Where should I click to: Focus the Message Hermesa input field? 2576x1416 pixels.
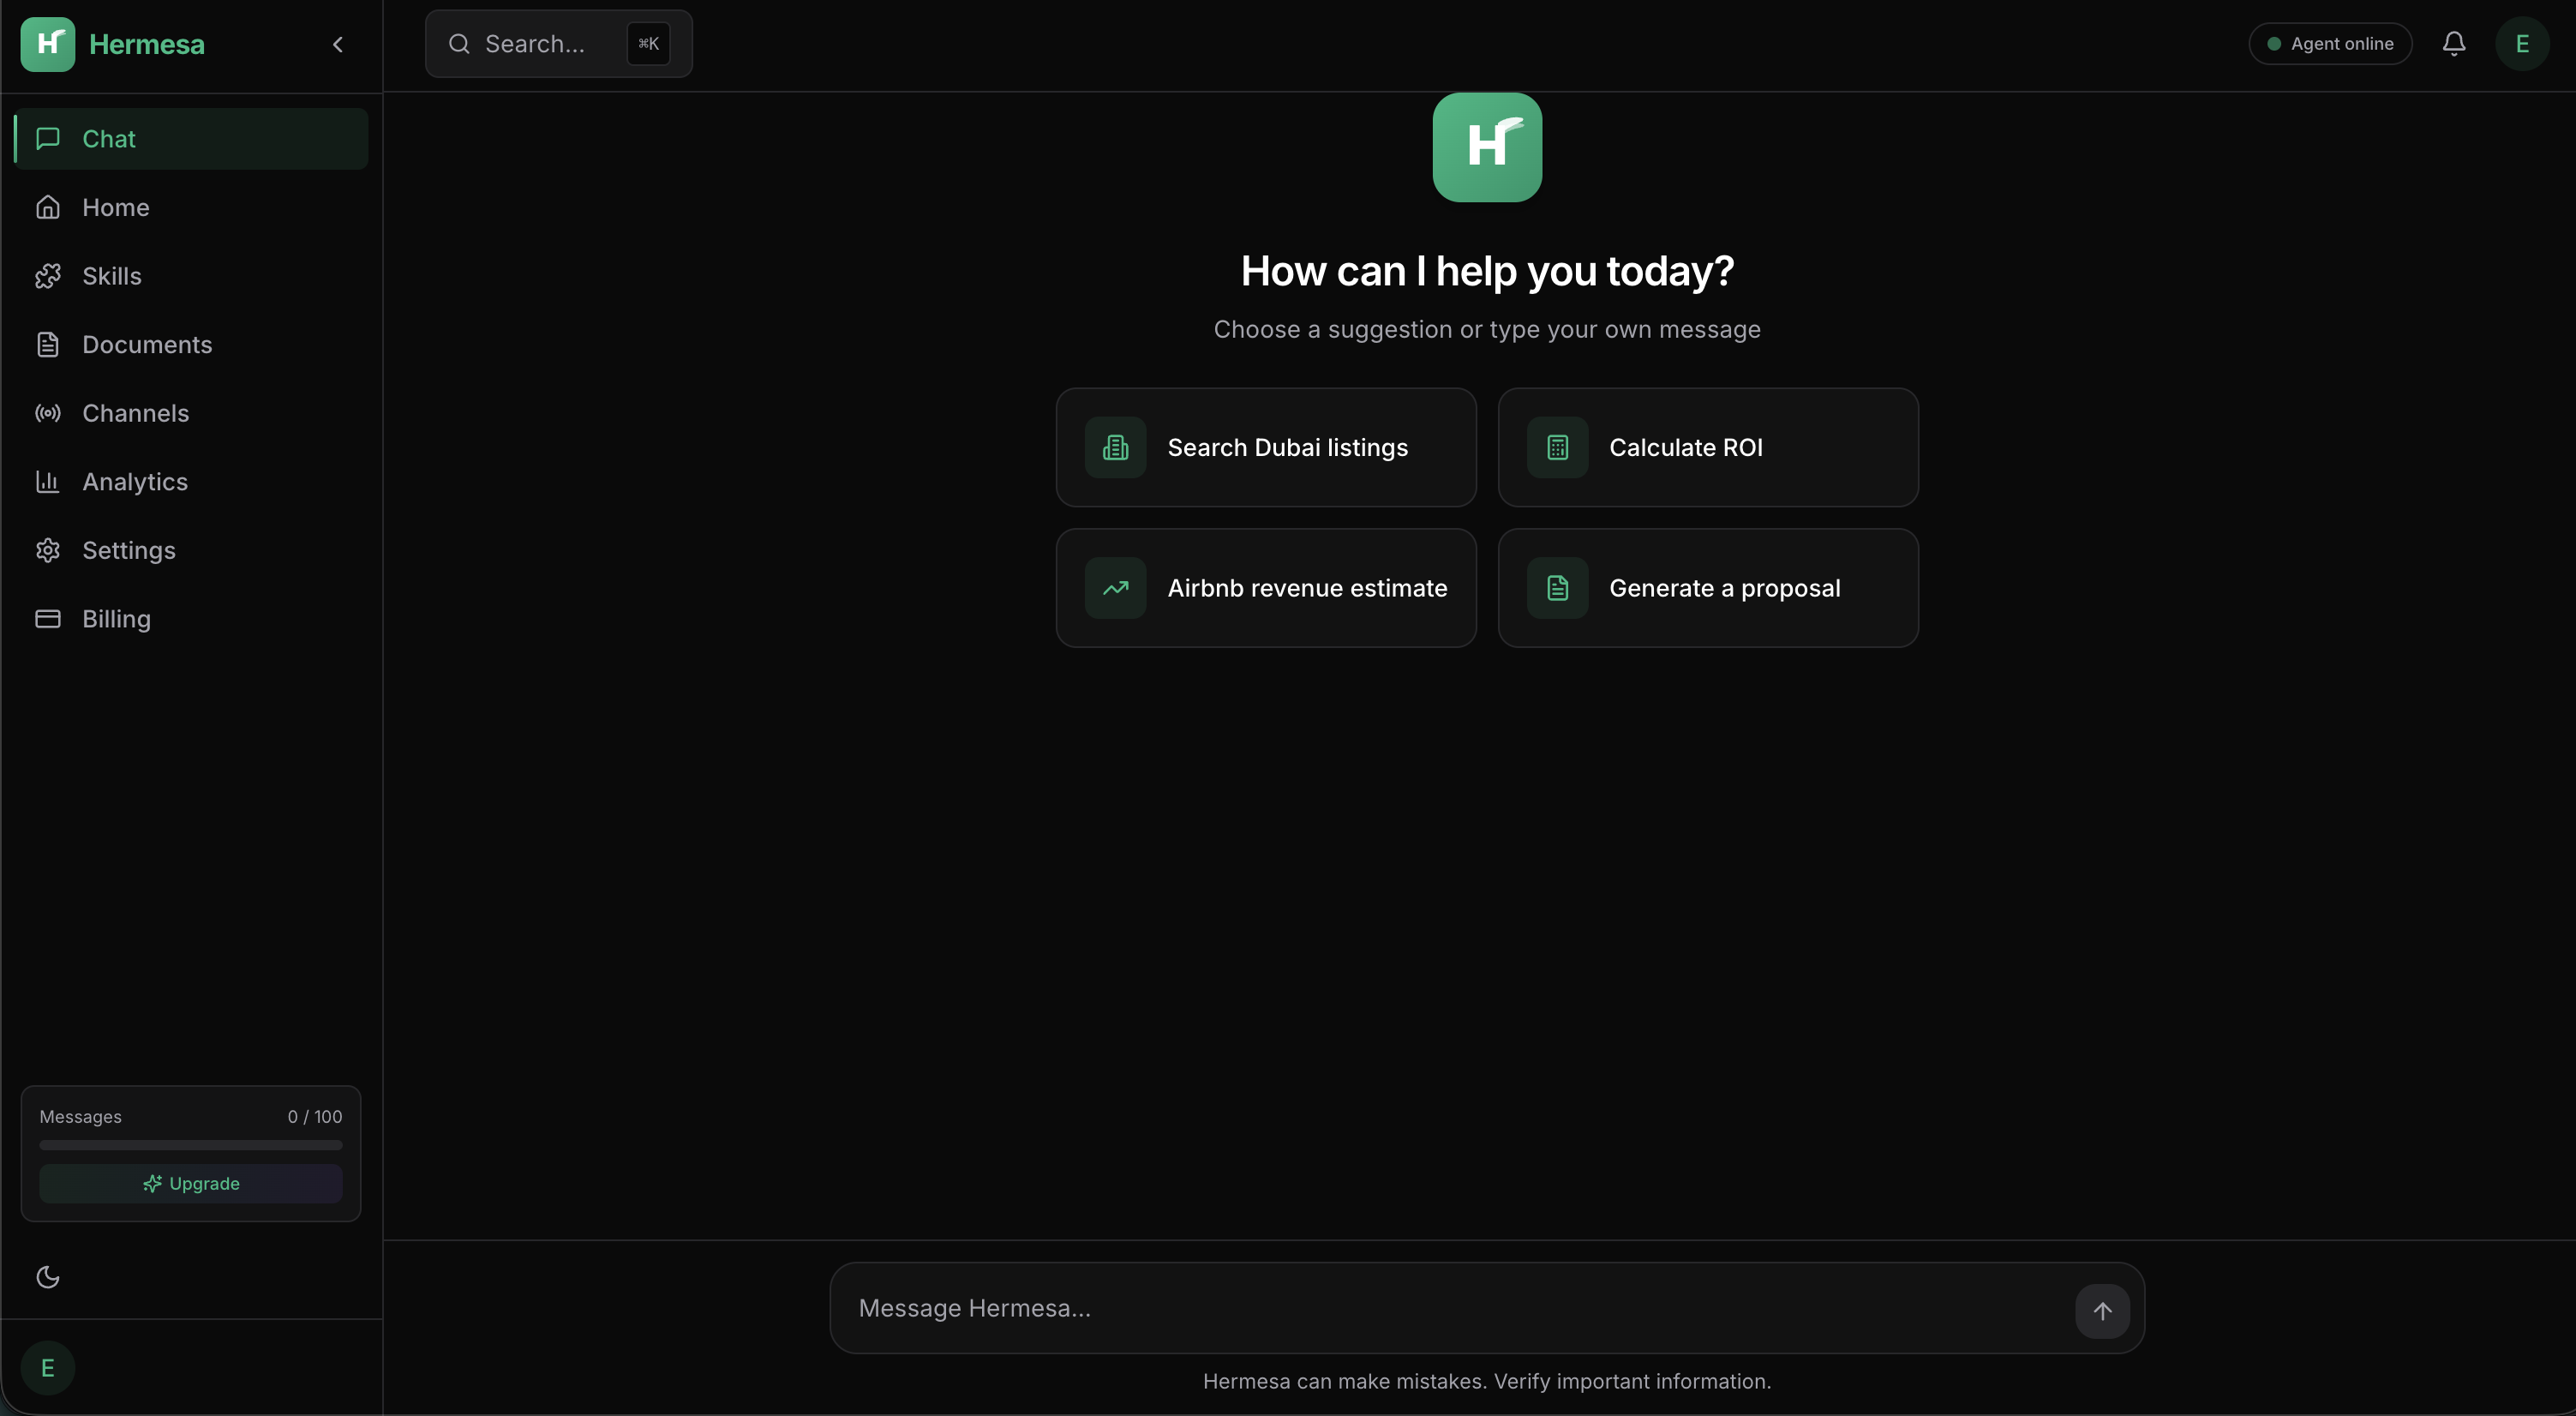(1450, 1308)
